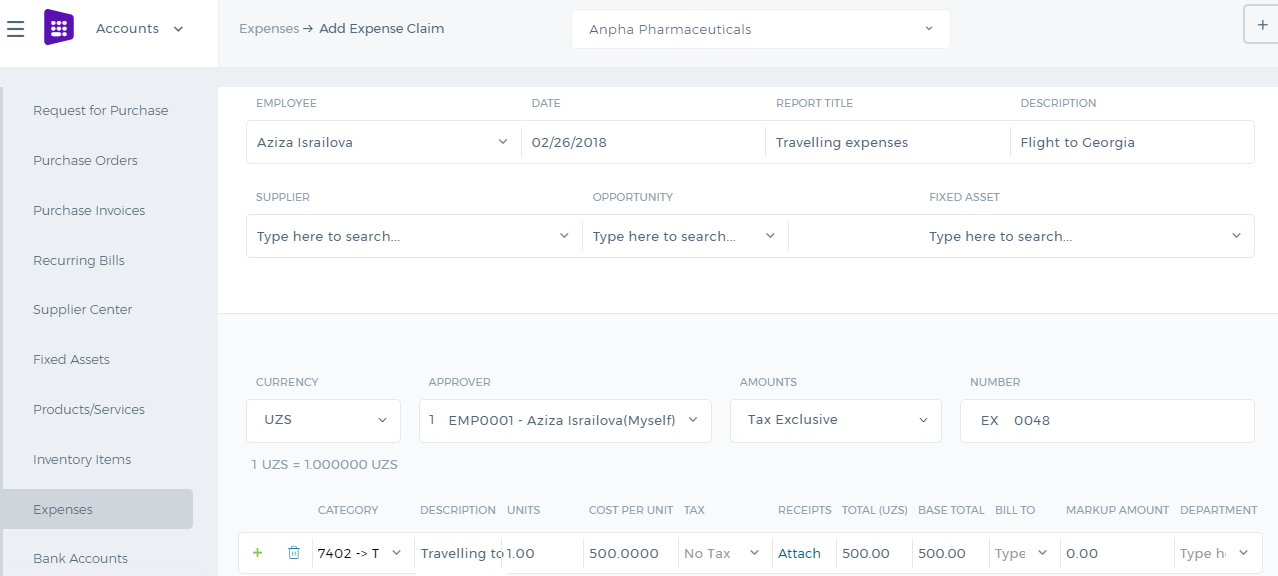Expand the Accounts module dropdown
This screenshot has width=1278, height=576.
139,29
